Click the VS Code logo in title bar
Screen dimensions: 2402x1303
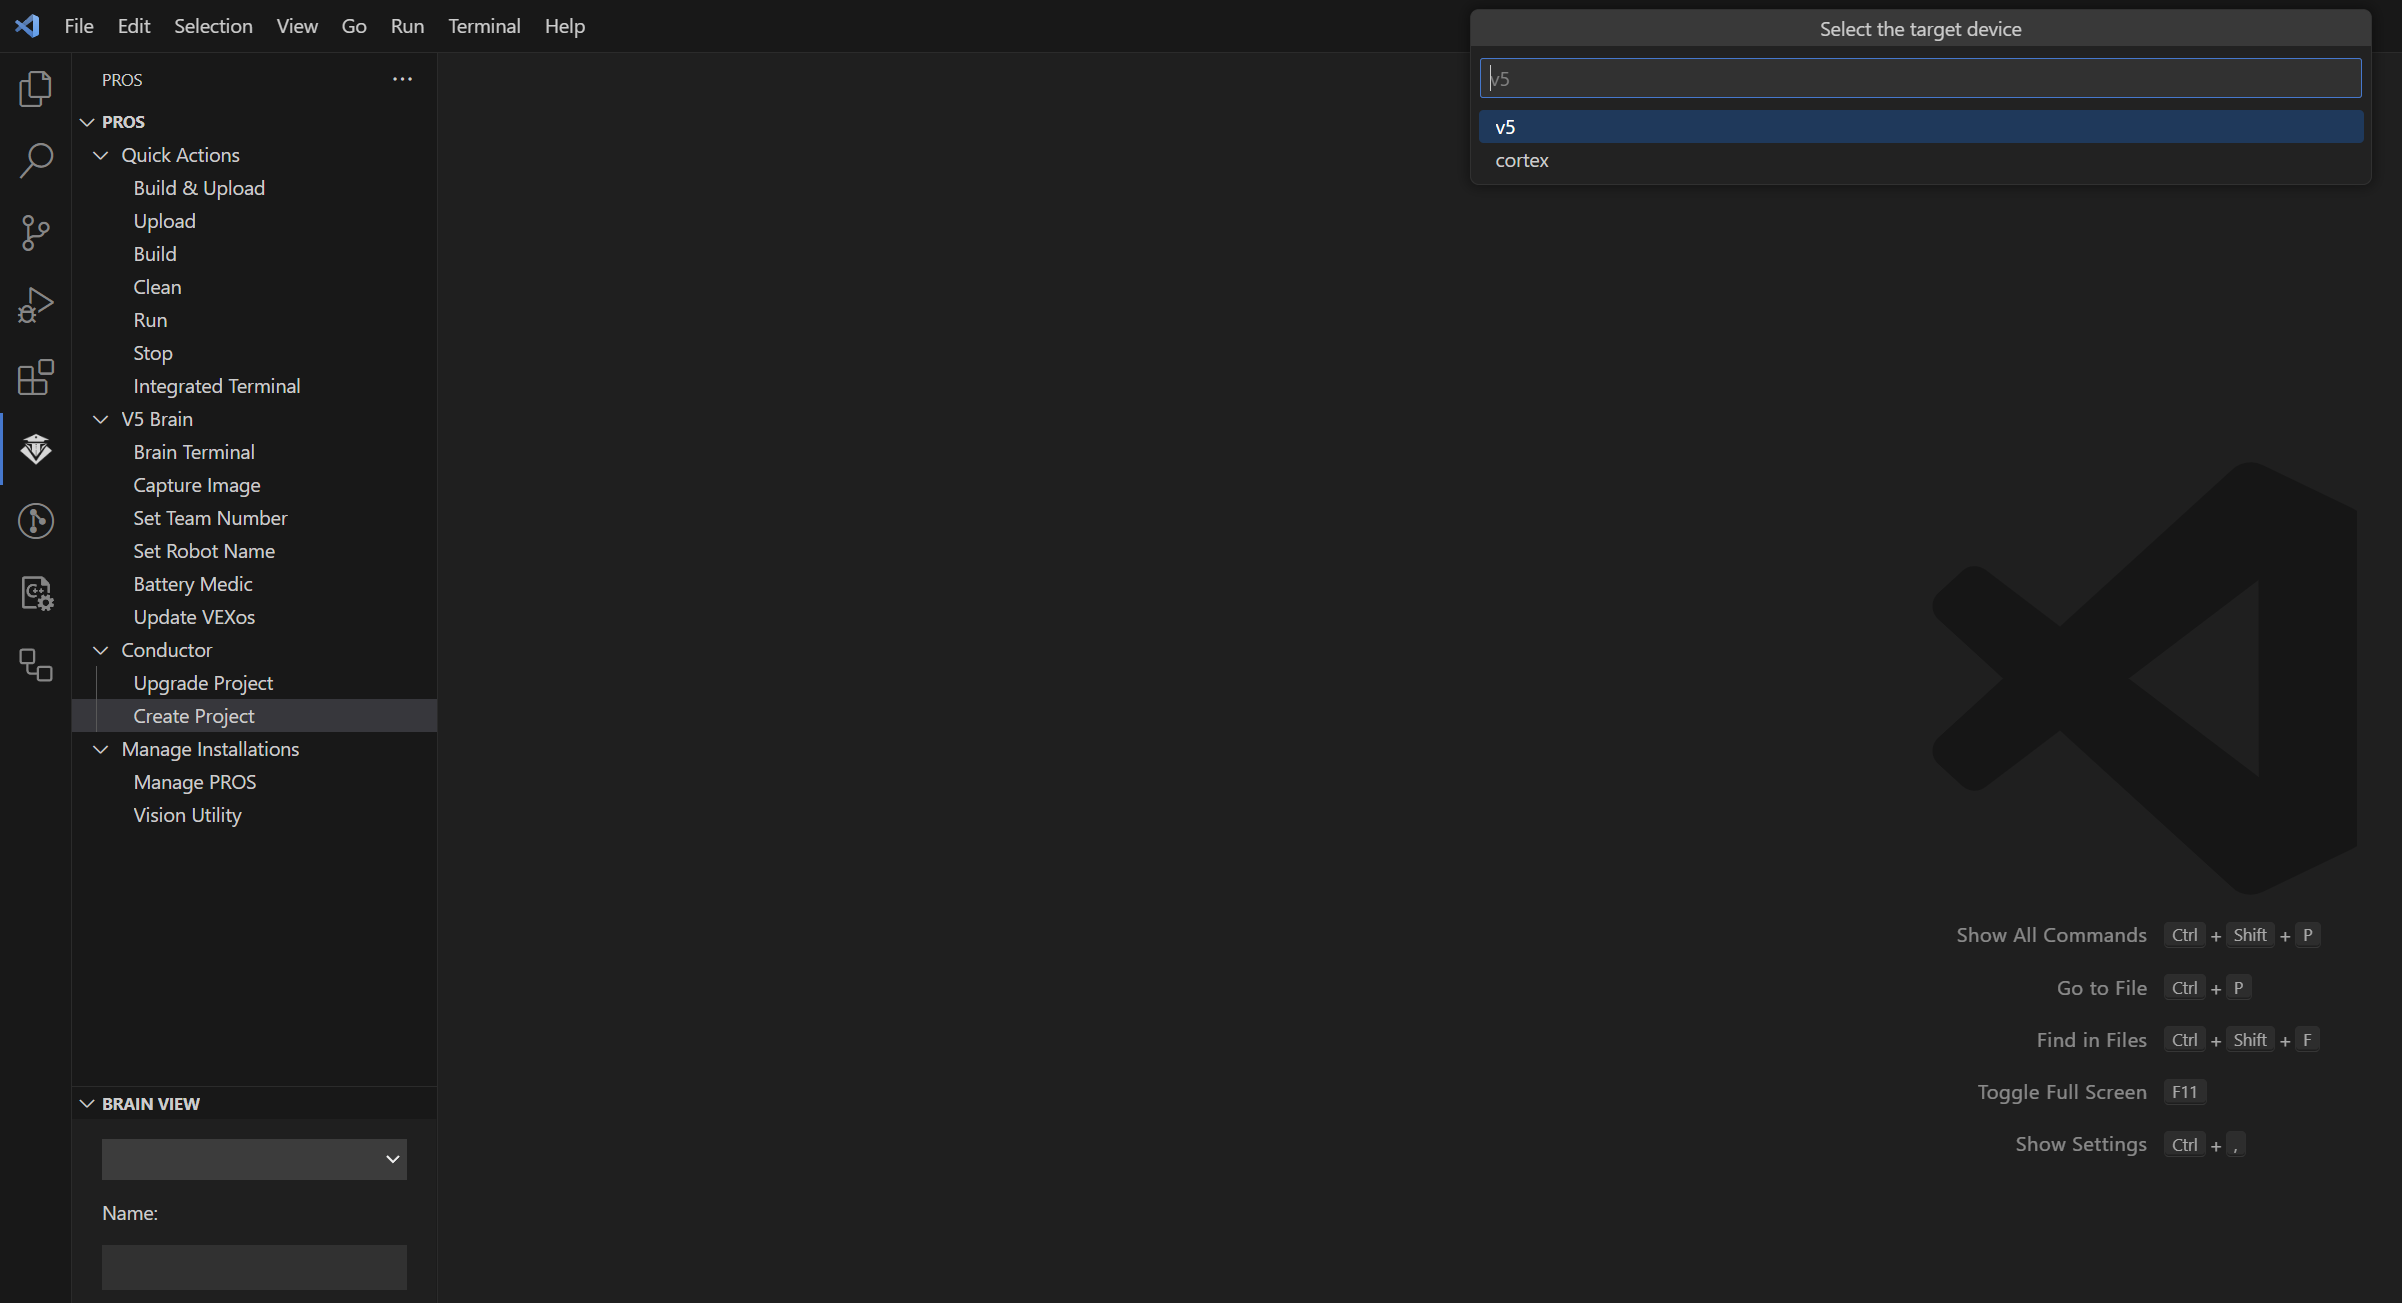pos(27,26)
